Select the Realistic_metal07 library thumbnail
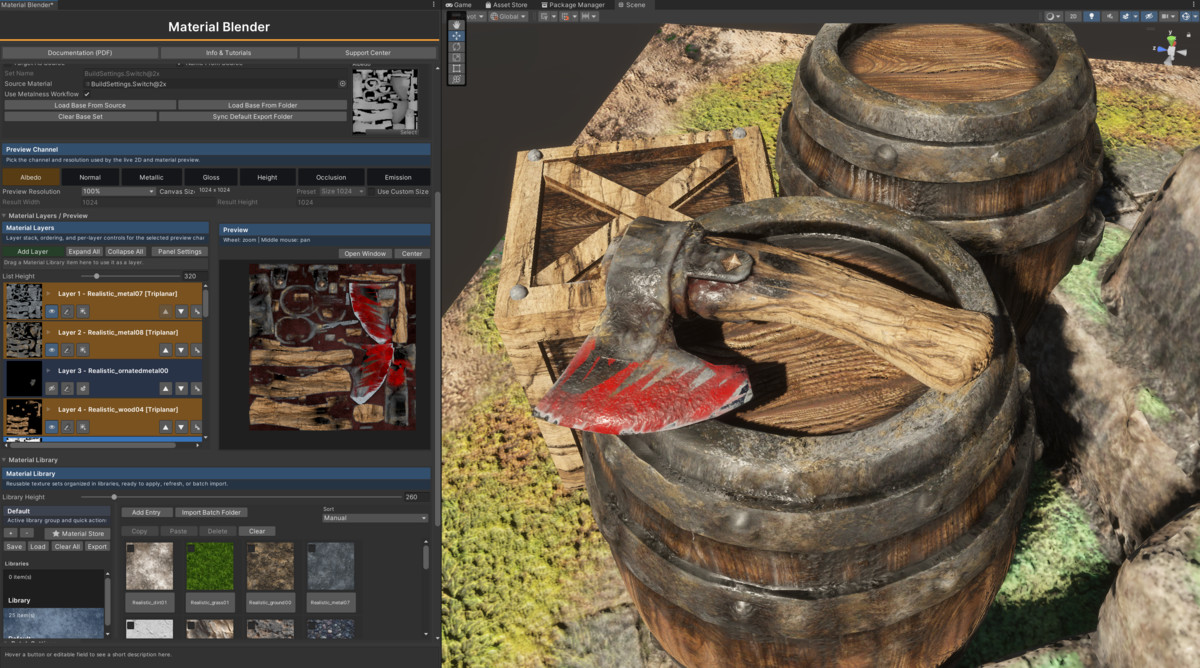1200x668 pixels. pos(331,567)
